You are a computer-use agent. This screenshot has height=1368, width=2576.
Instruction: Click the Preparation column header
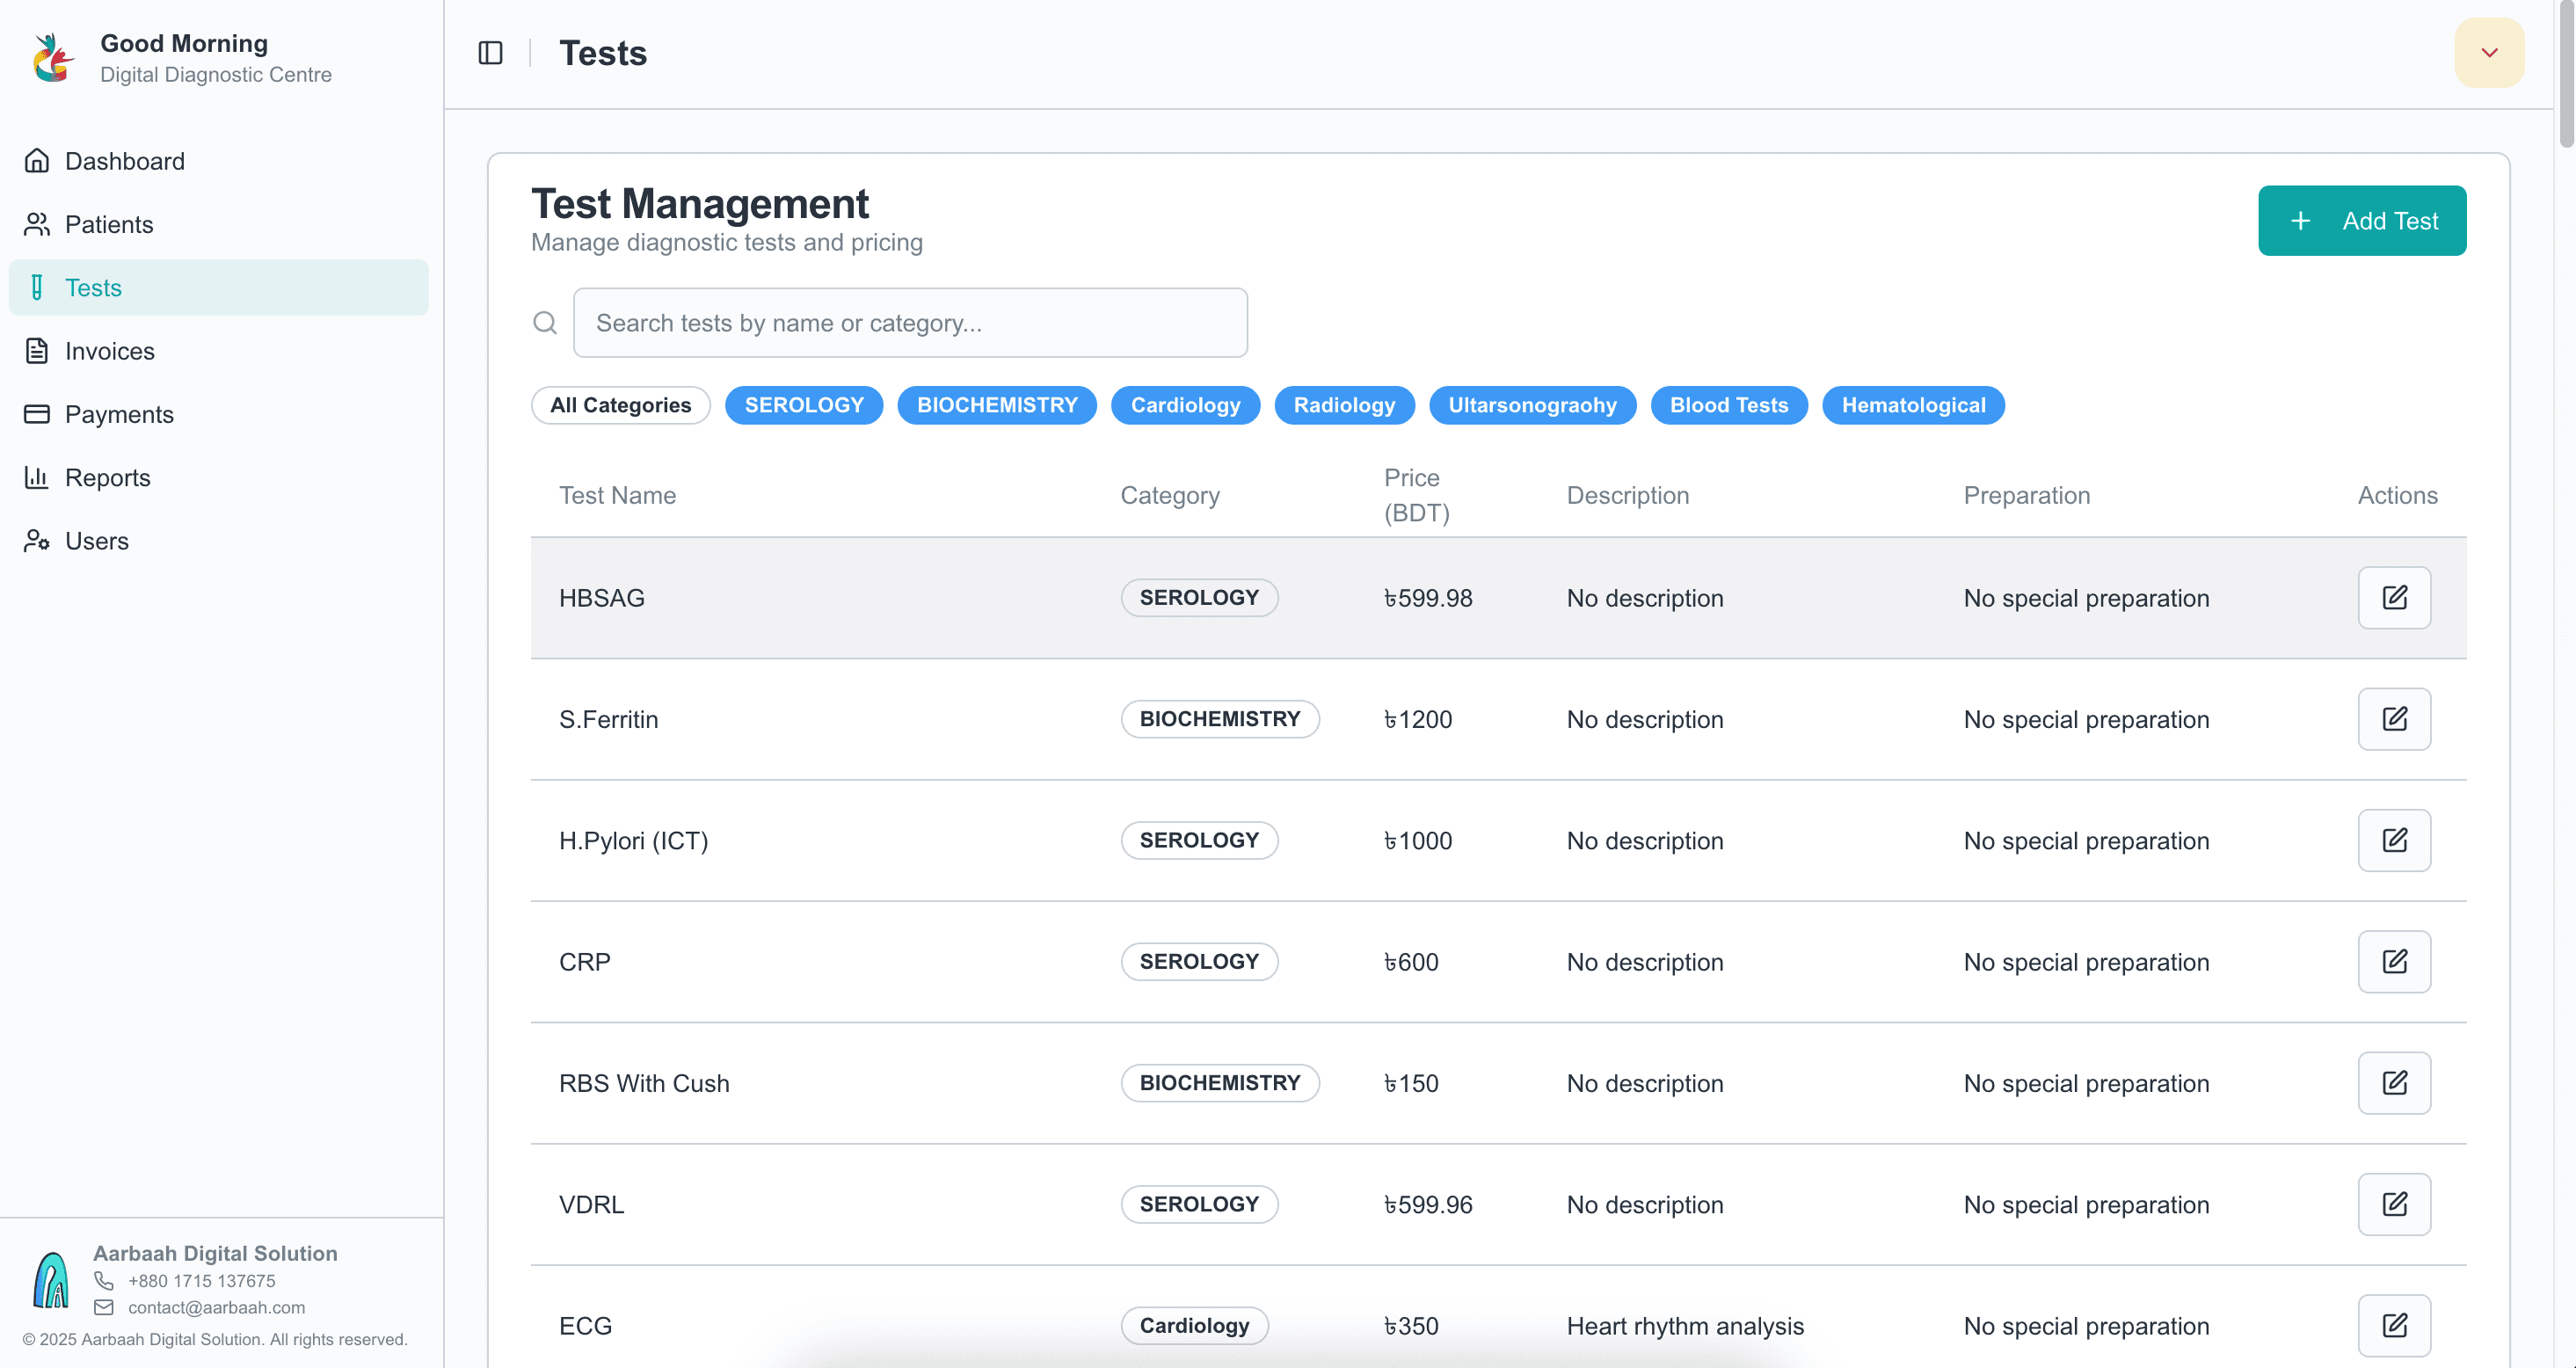2026,495
